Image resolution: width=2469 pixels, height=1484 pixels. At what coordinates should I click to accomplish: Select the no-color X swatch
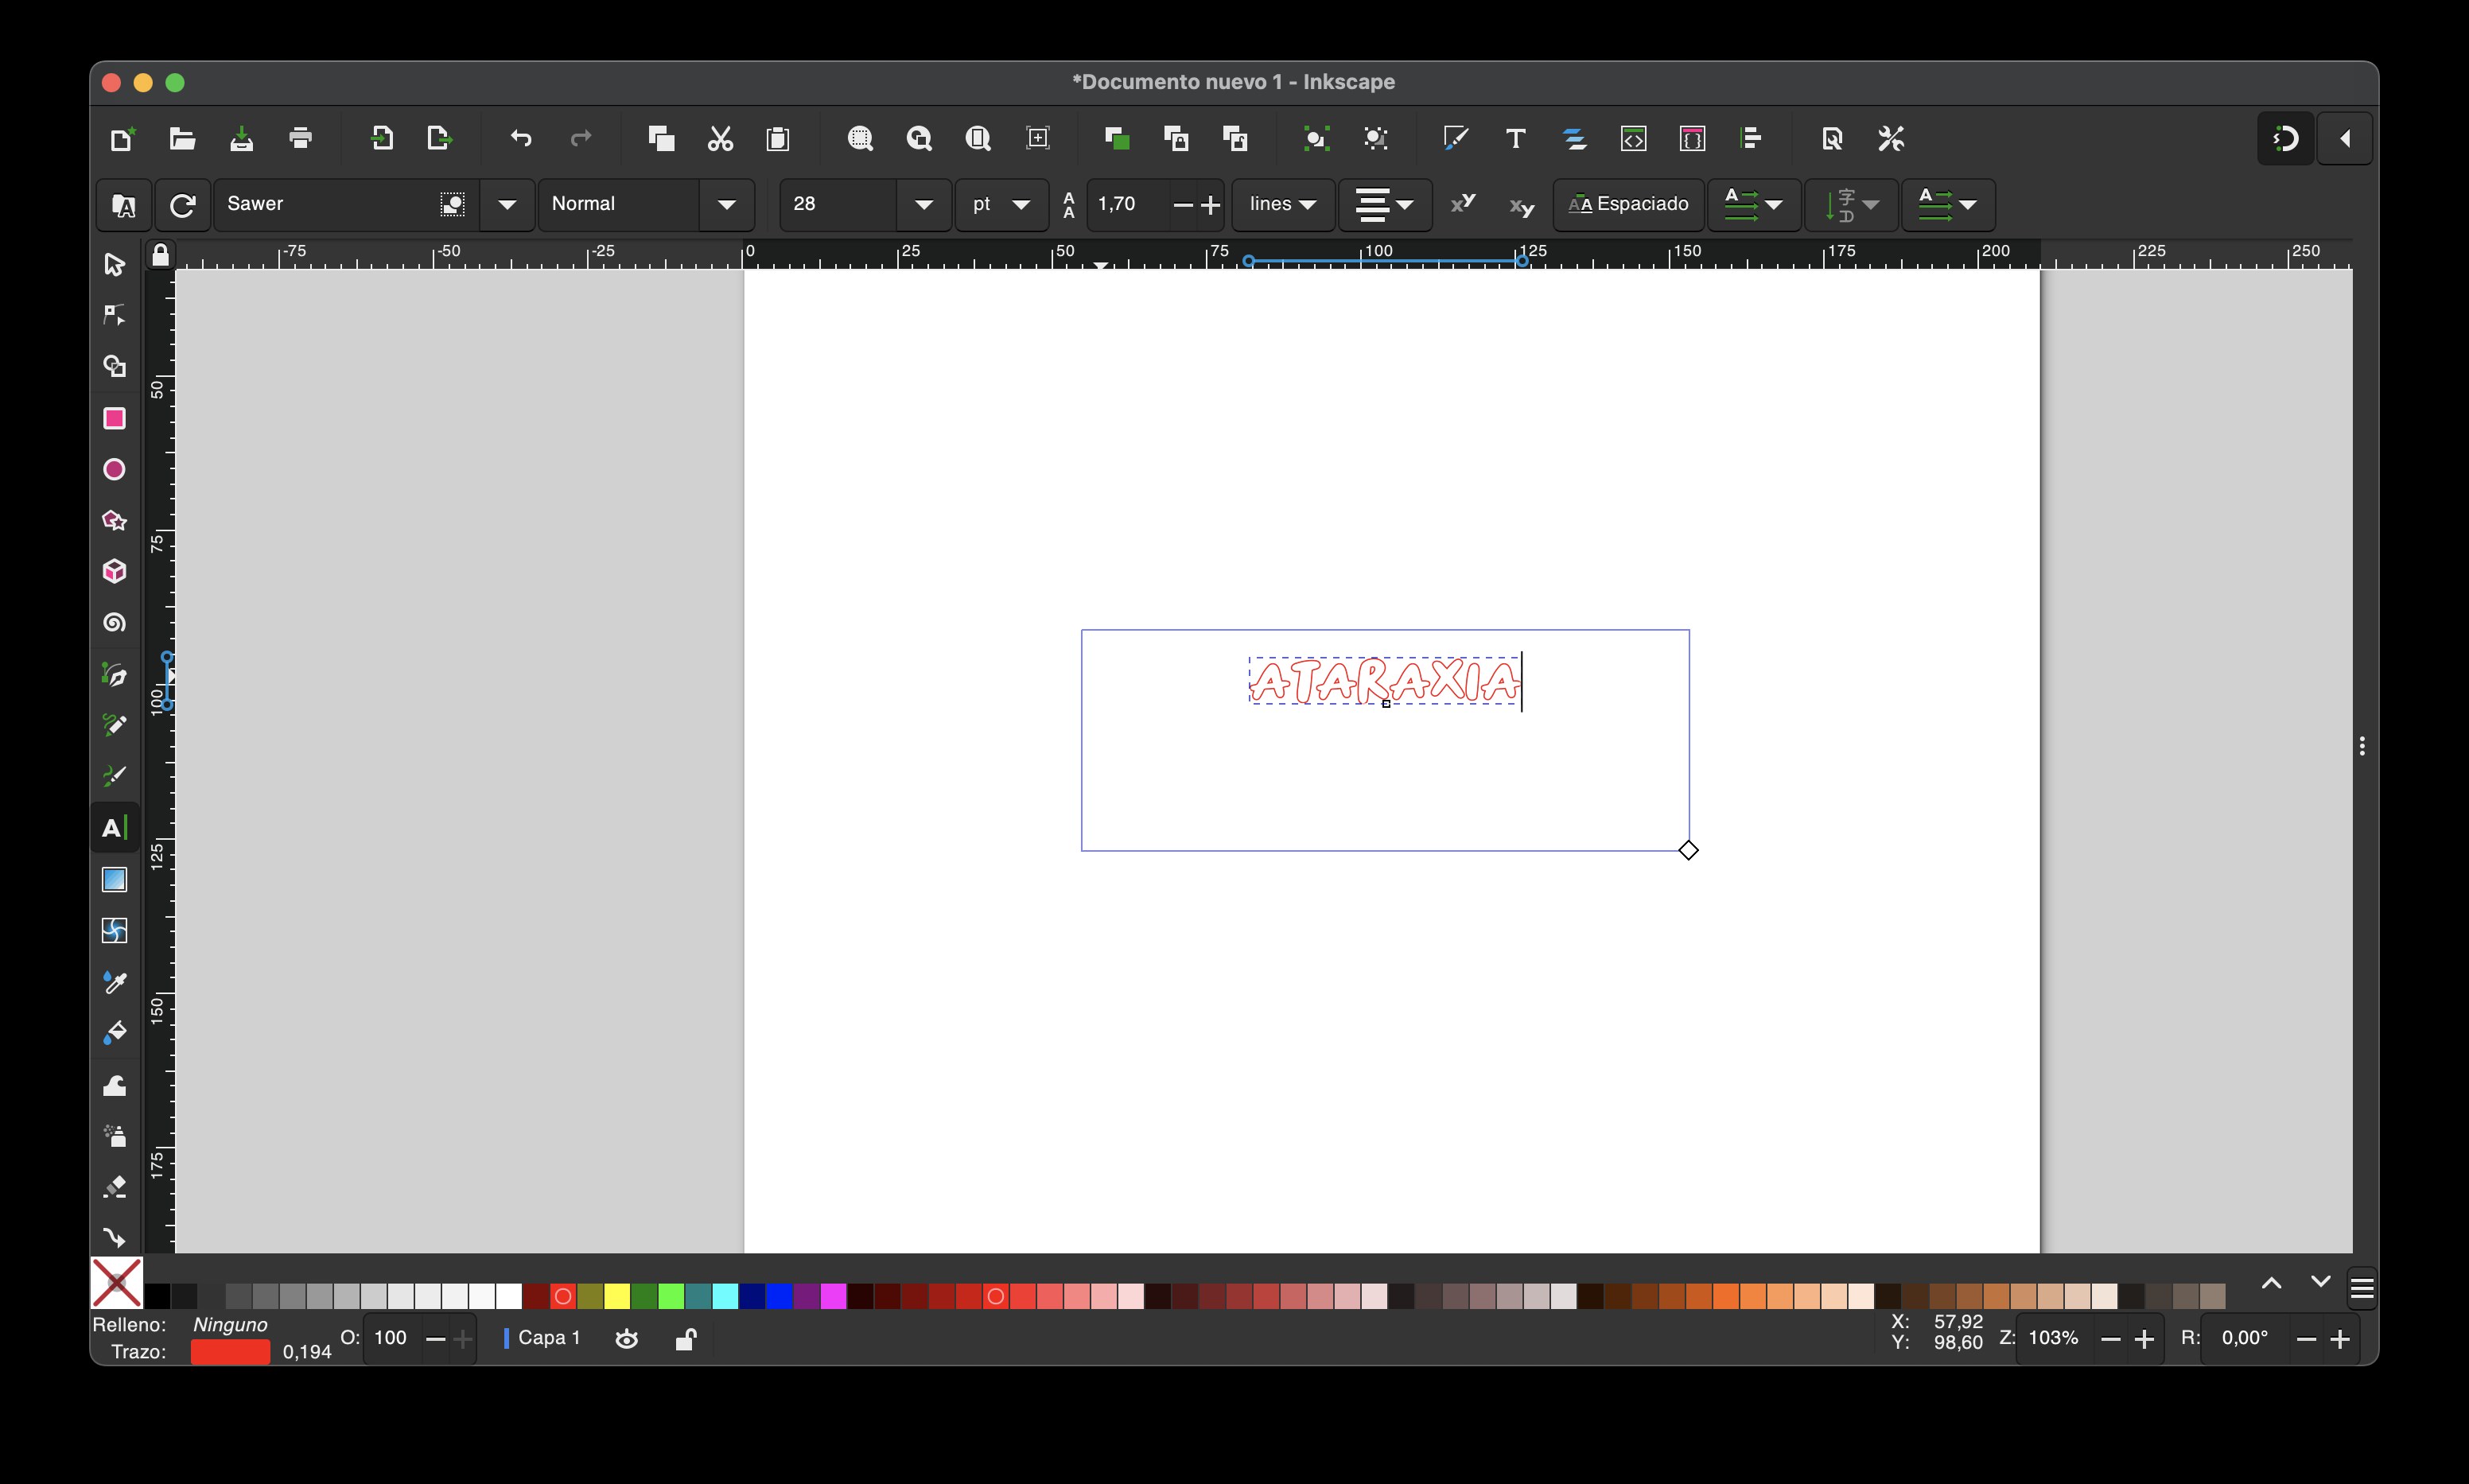tap(117, 1282)
